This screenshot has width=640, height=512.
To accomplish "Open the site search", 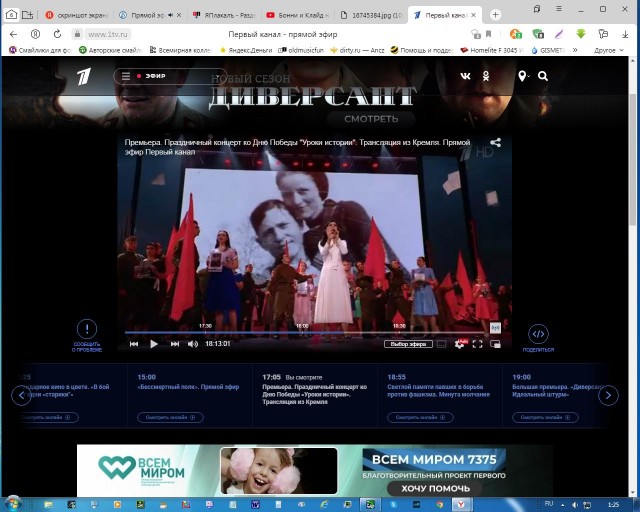I will (543, 76).
